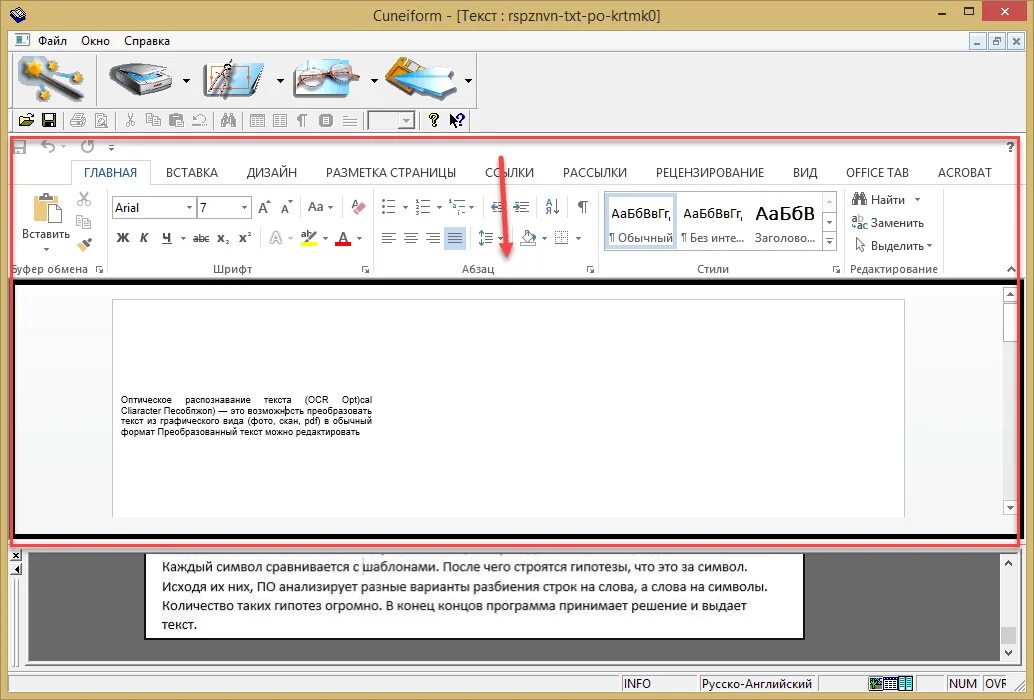Viewport: 1034px width, 700px height.
Task: Click the page layout compass icon
Action: point(233,80)
